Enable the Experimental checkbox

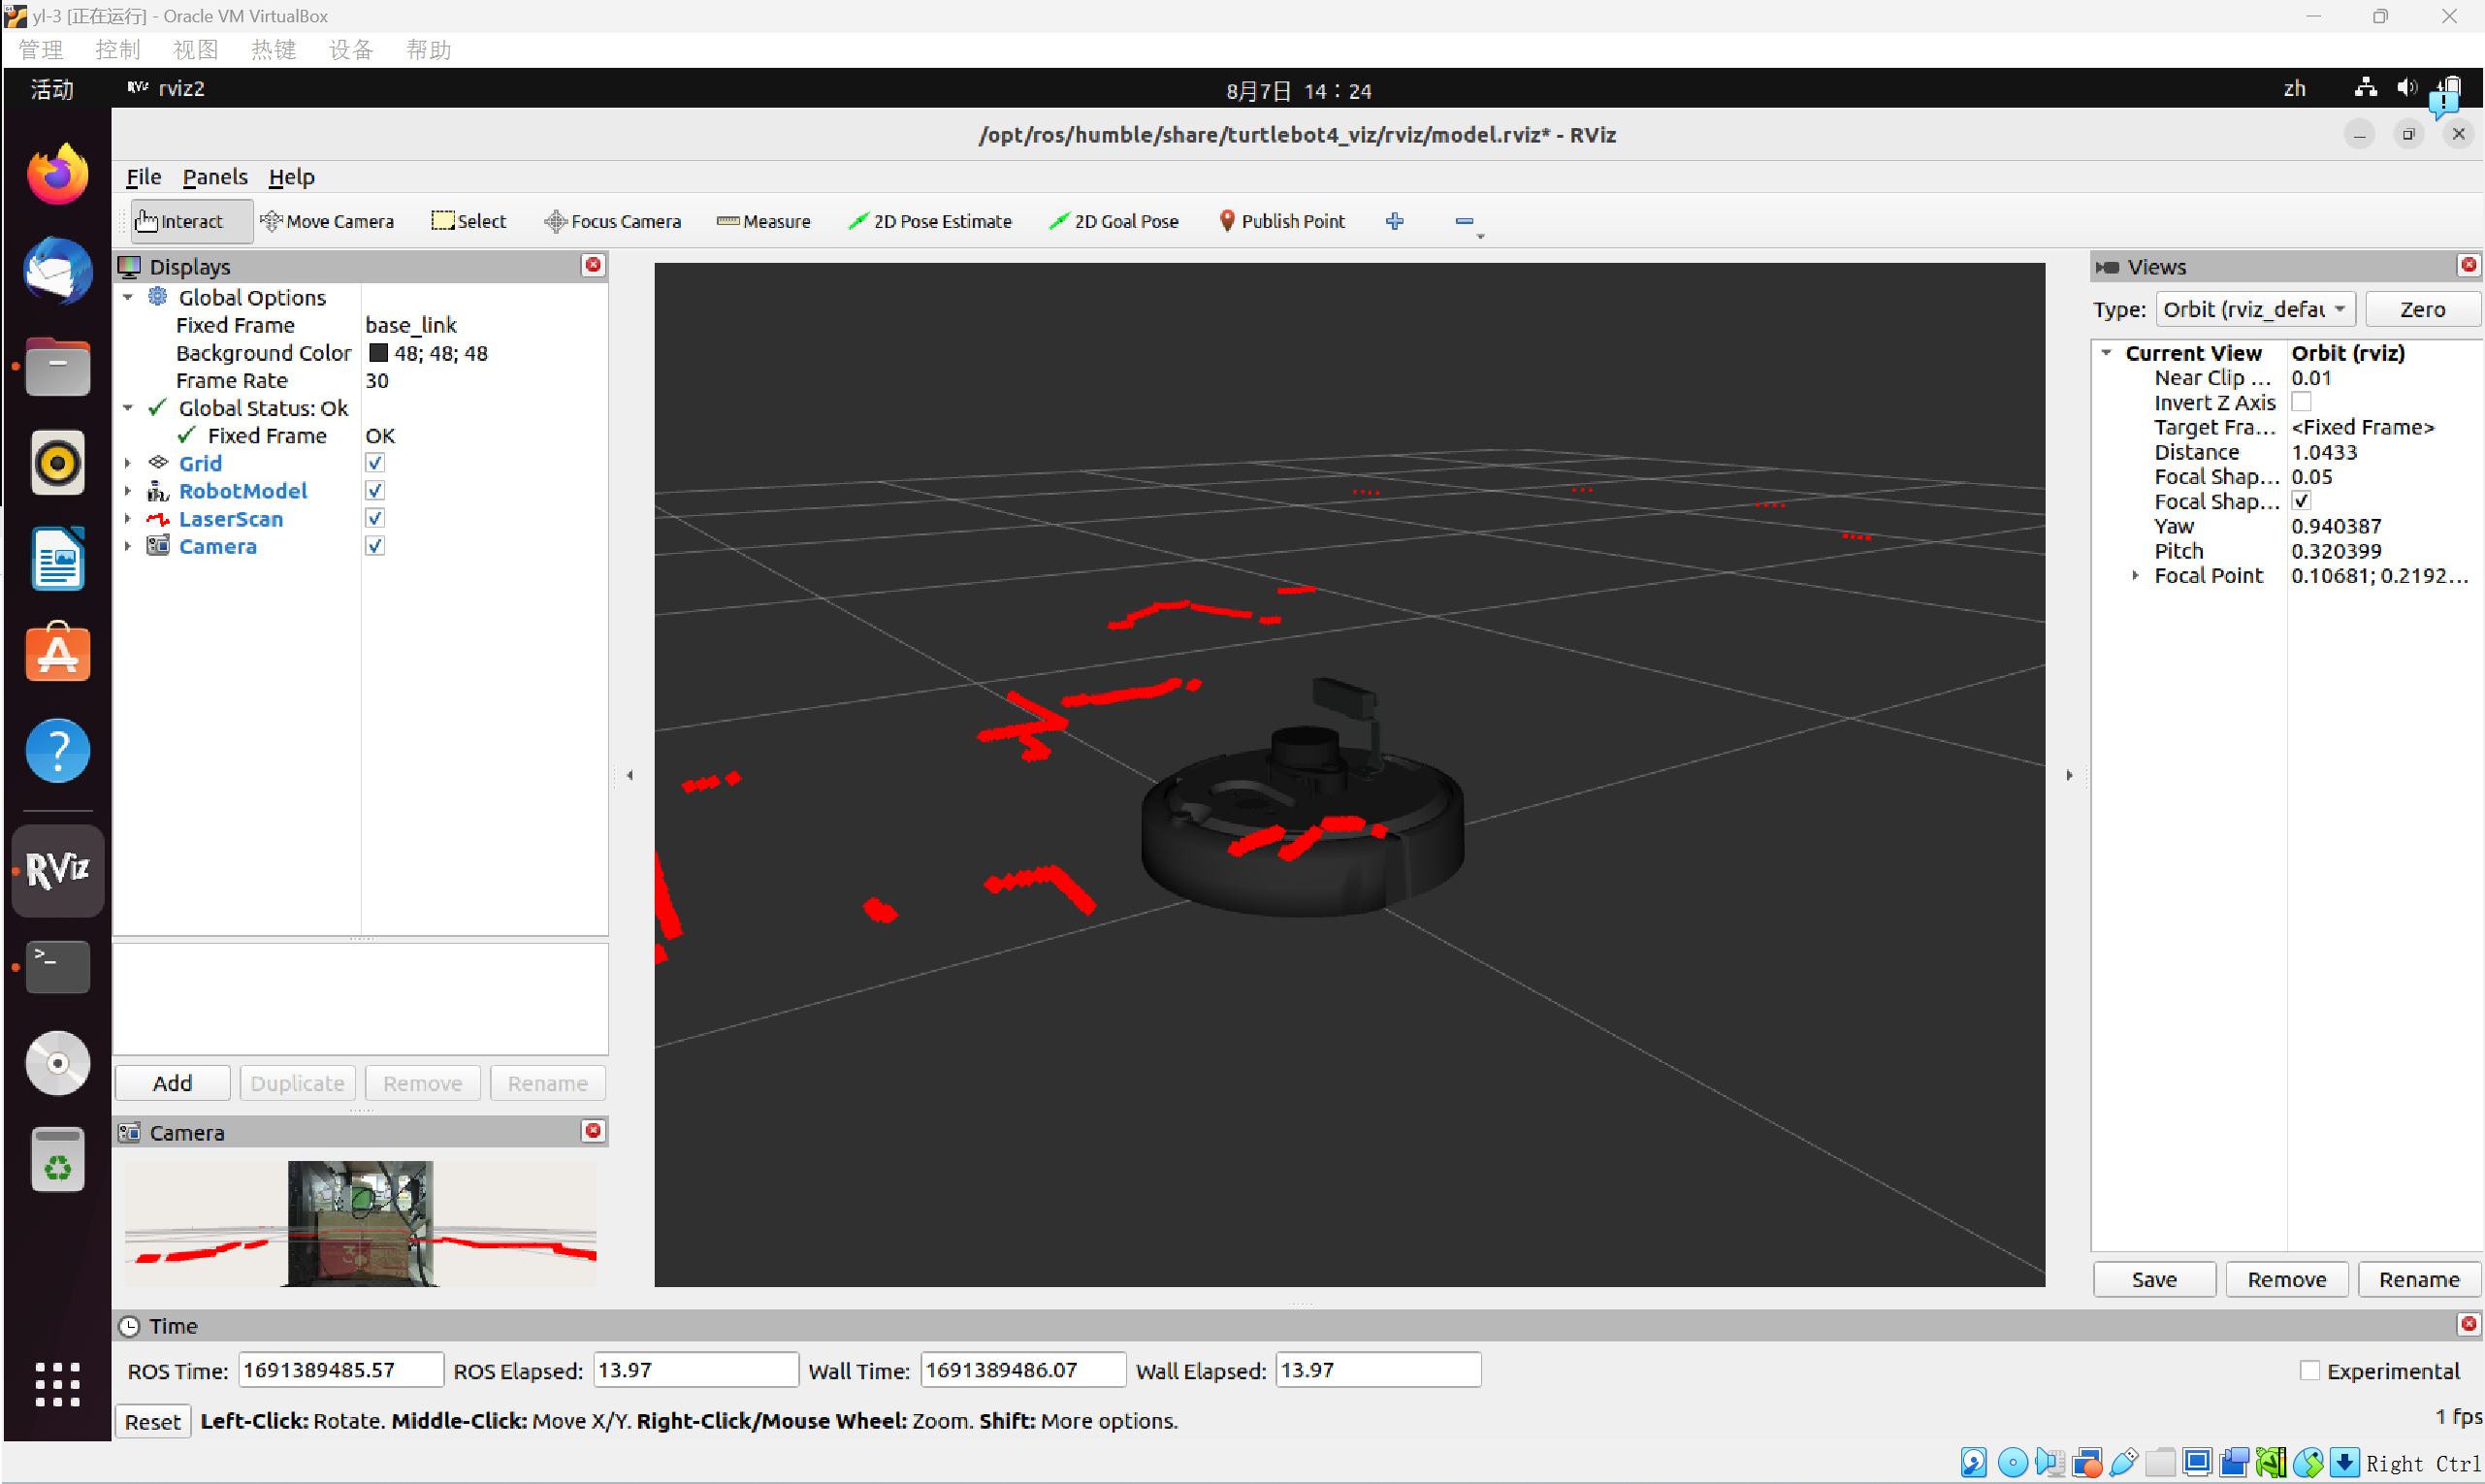point(2310,1371)
